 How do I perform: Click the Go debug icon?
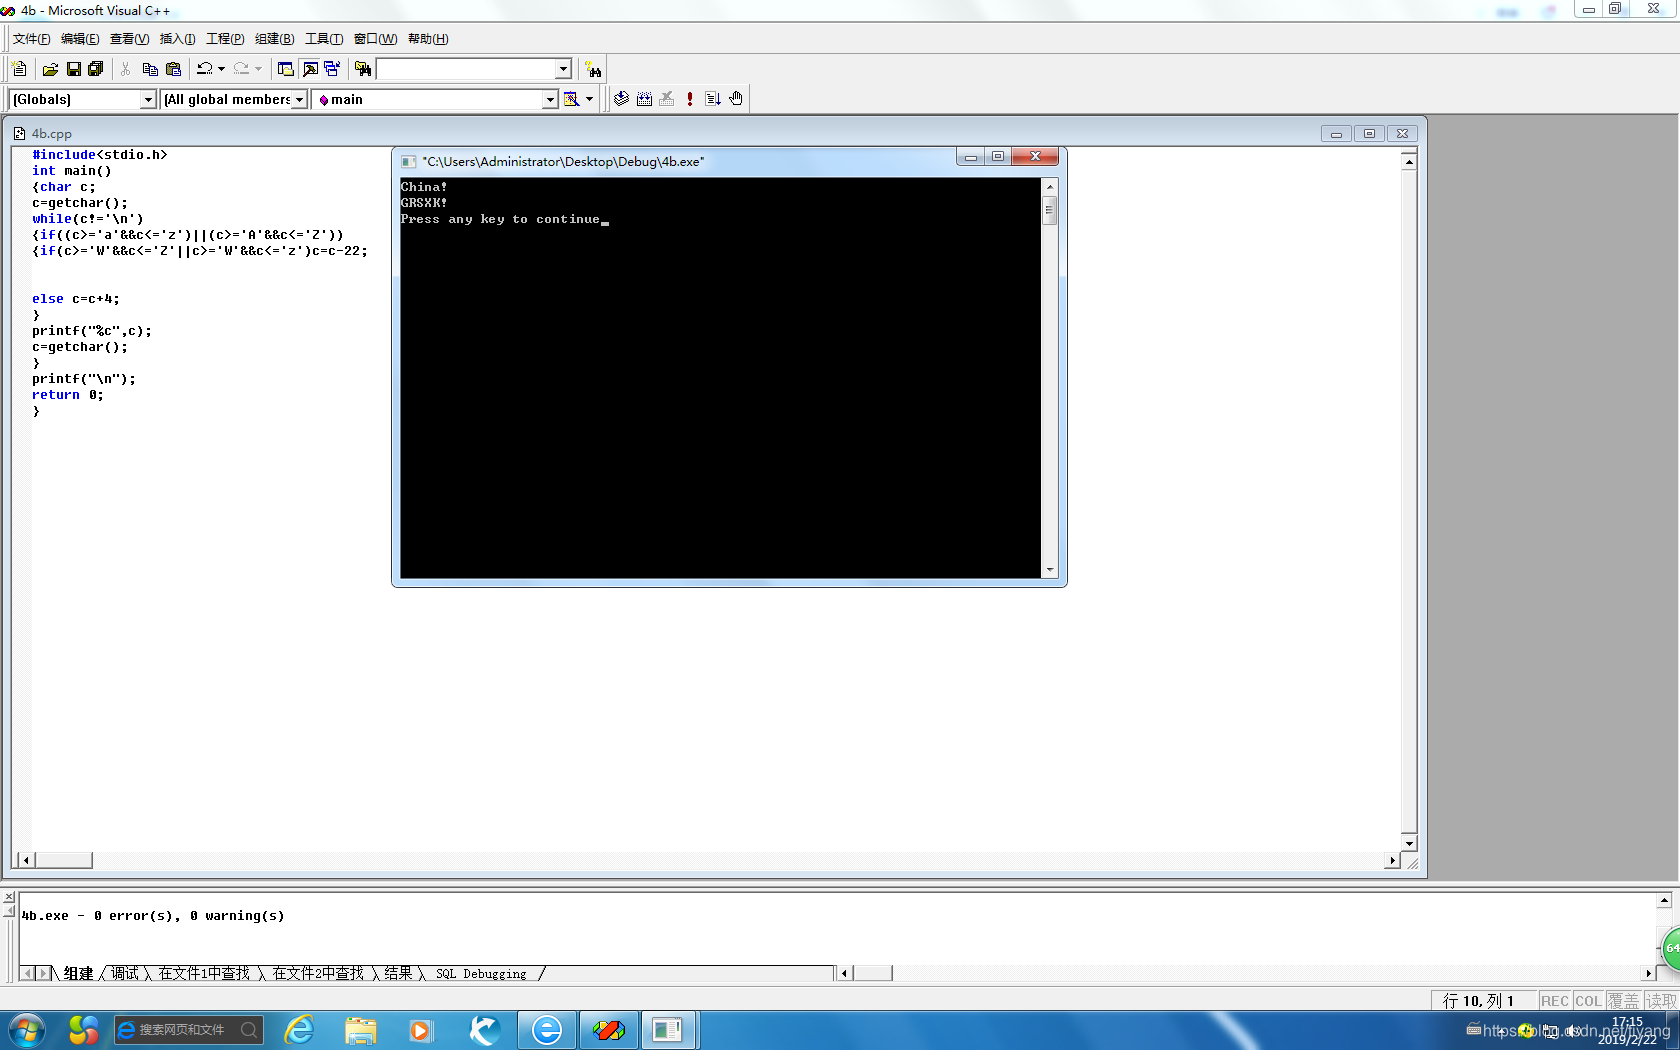coord(713,99)
